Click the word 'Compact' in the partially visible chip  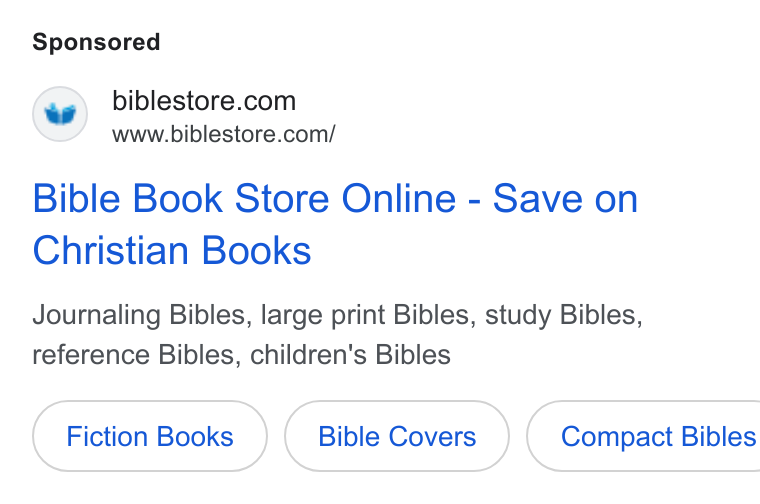(616, 437)
